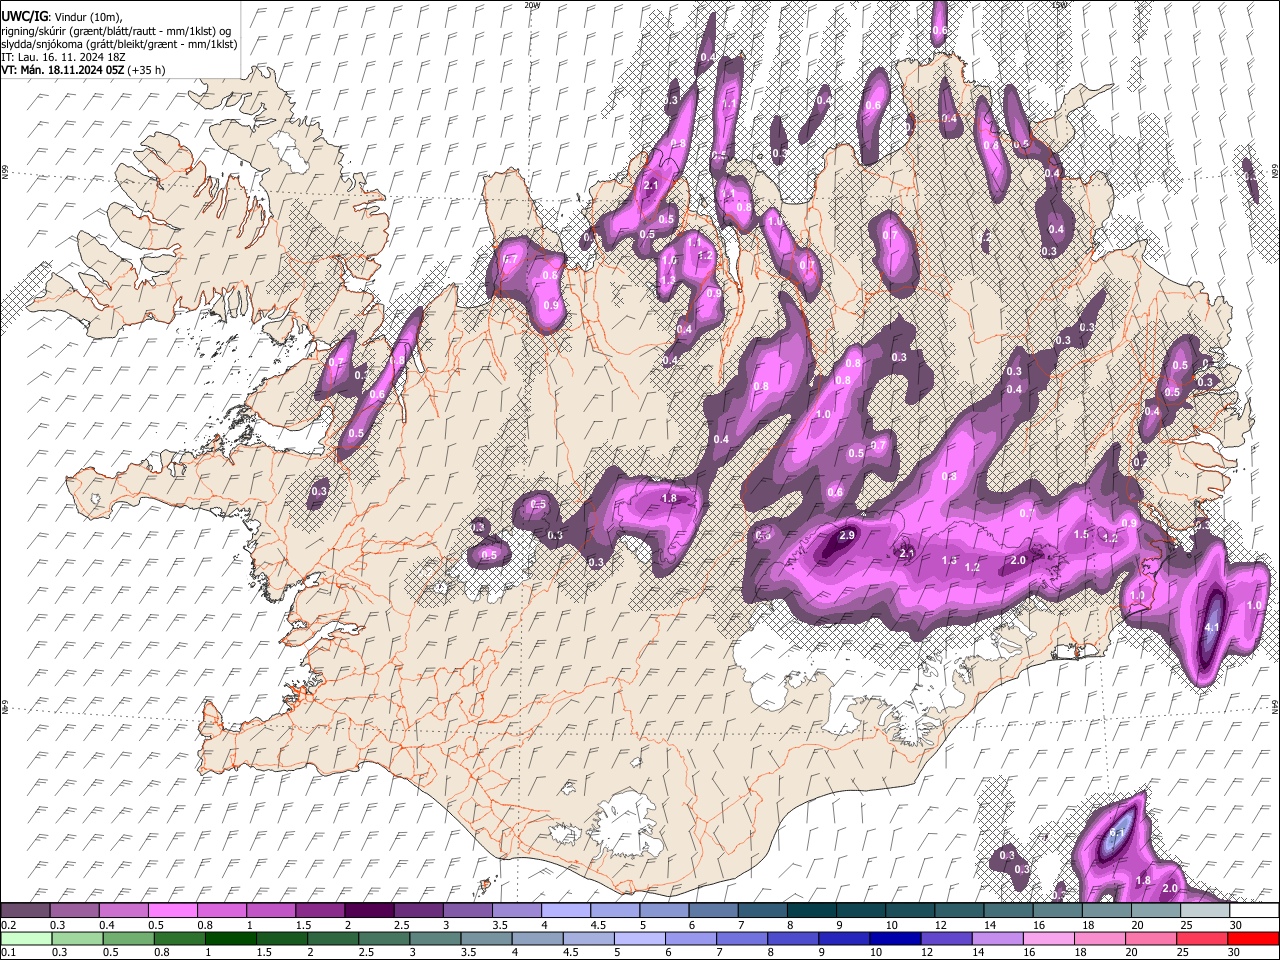1280x960 pixels.
Task: Click the 'rigning/skúrir' line in the header
Action: click(x=118, y=31)
